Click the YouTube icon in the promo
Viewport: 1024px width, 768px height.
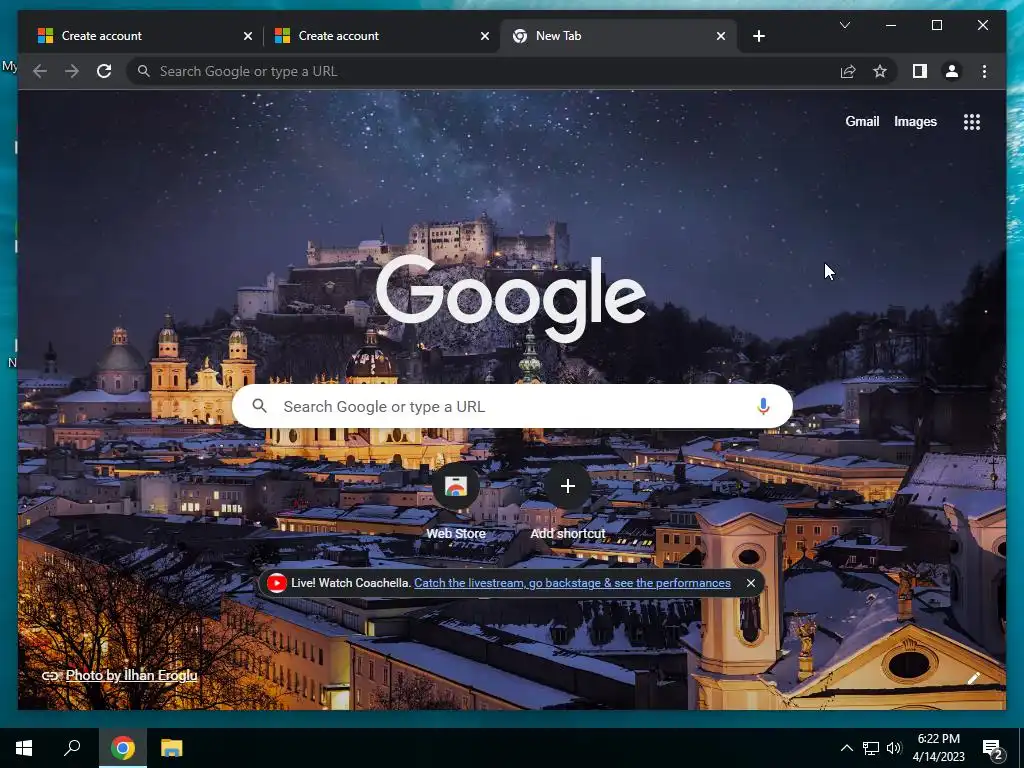click(276, 583)
